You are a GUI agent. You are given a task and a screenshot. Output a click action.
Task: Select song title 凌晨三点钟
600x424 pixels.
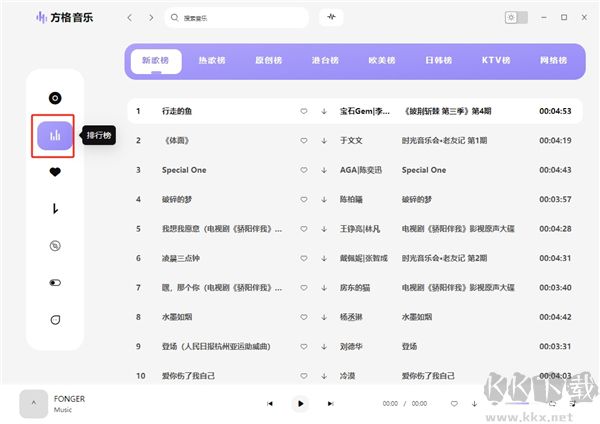pyautogui.click(x=181, y=258)
